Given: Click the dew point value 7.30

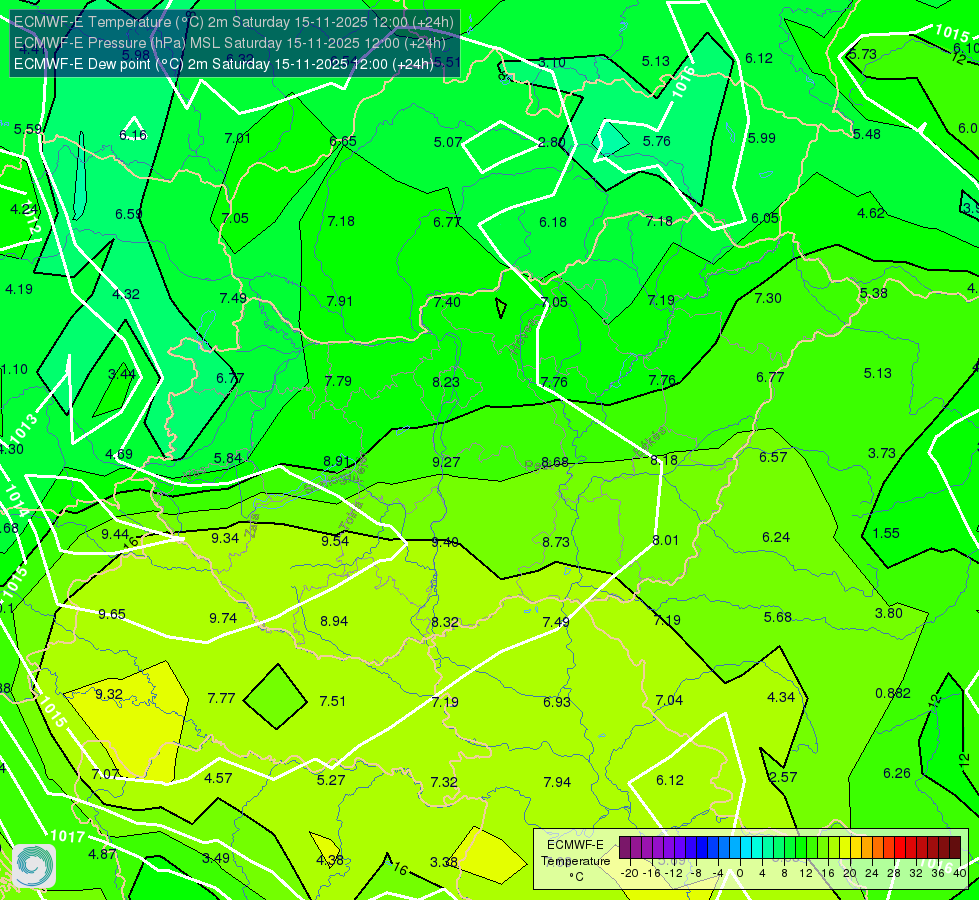Looking at the screenshot, I should coord(768,299).
